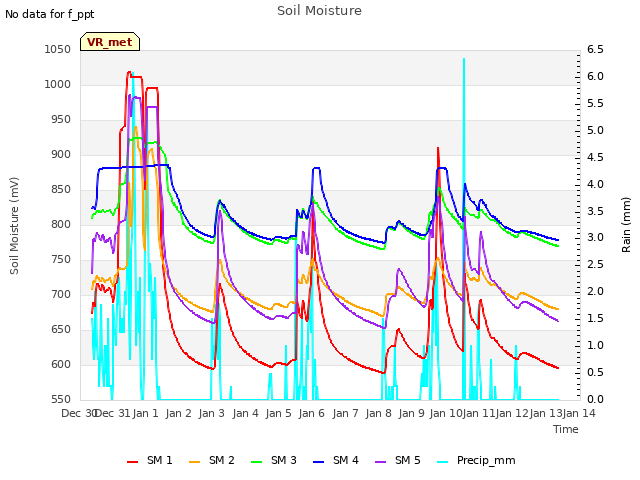
Task: Click the red SM 1 peak above 1000 mV
Action: tap(129, 73)
